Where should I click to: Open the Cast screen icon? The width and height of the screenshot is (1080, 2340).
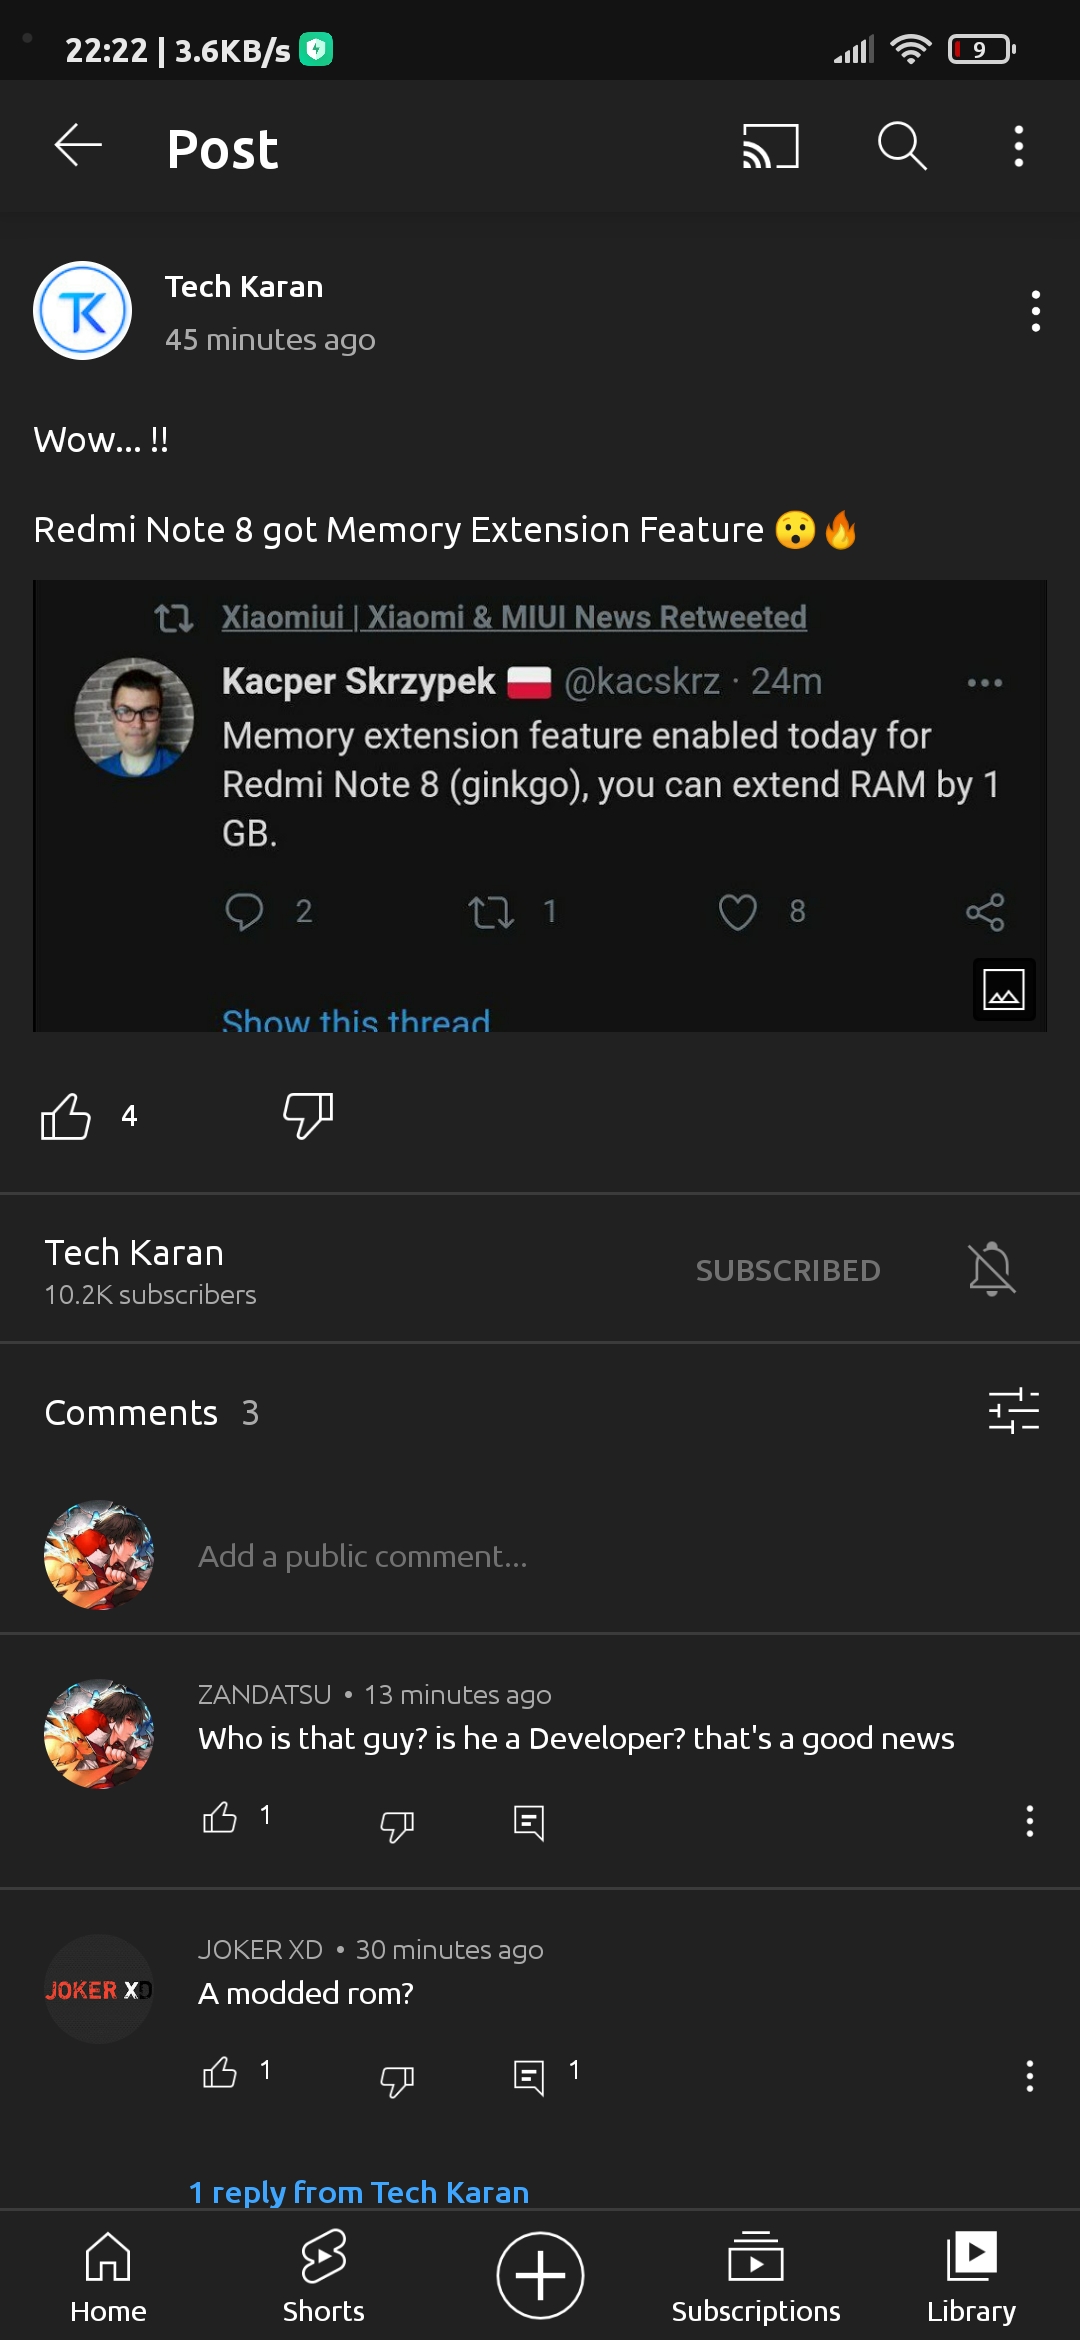click(770, 146)
